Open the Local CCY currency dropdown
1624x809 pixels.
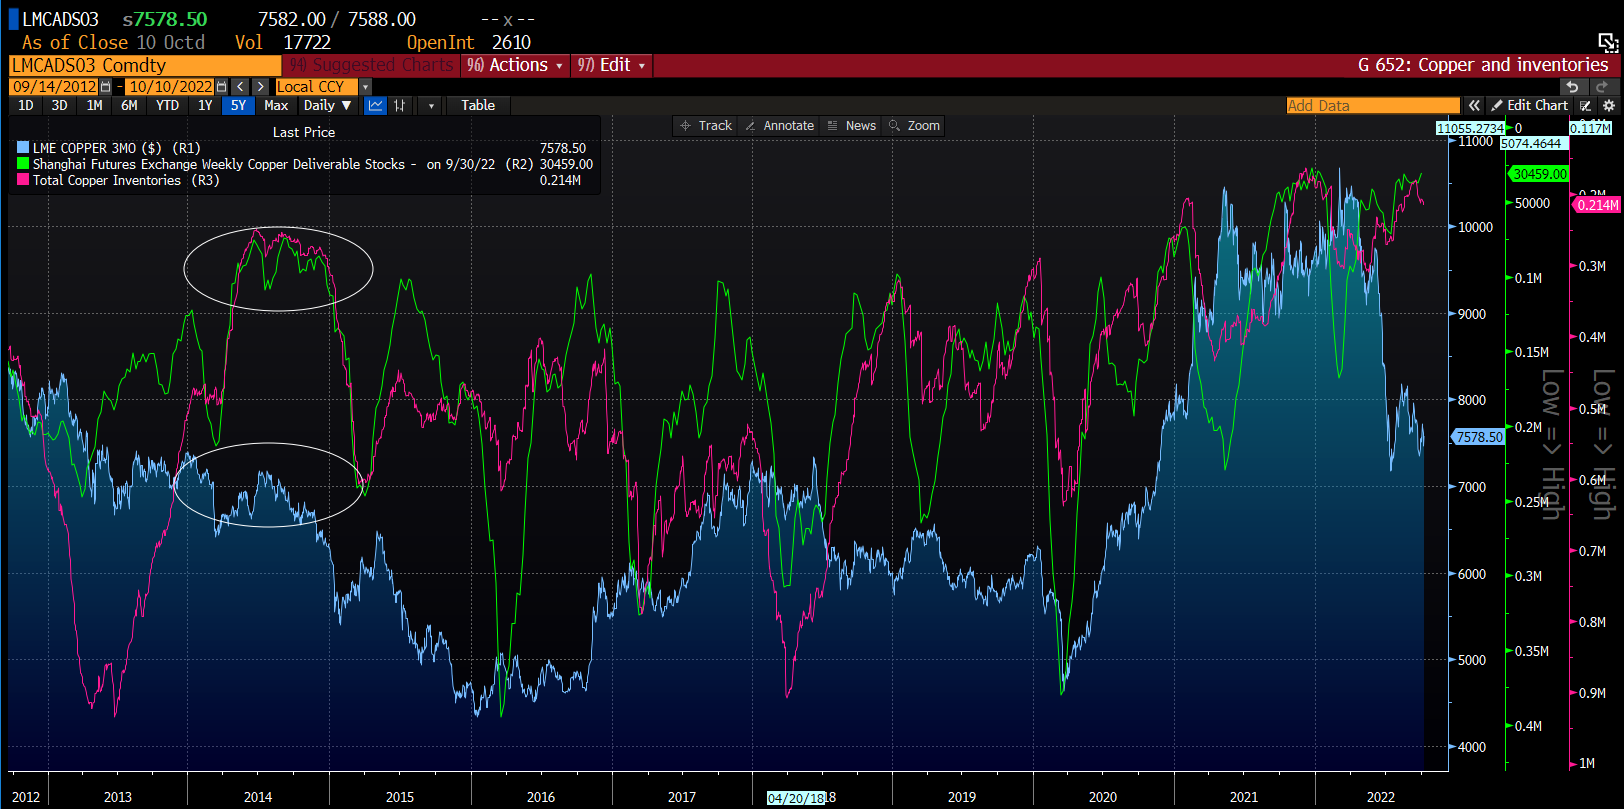pyautogui.click(x=365, y=87)
